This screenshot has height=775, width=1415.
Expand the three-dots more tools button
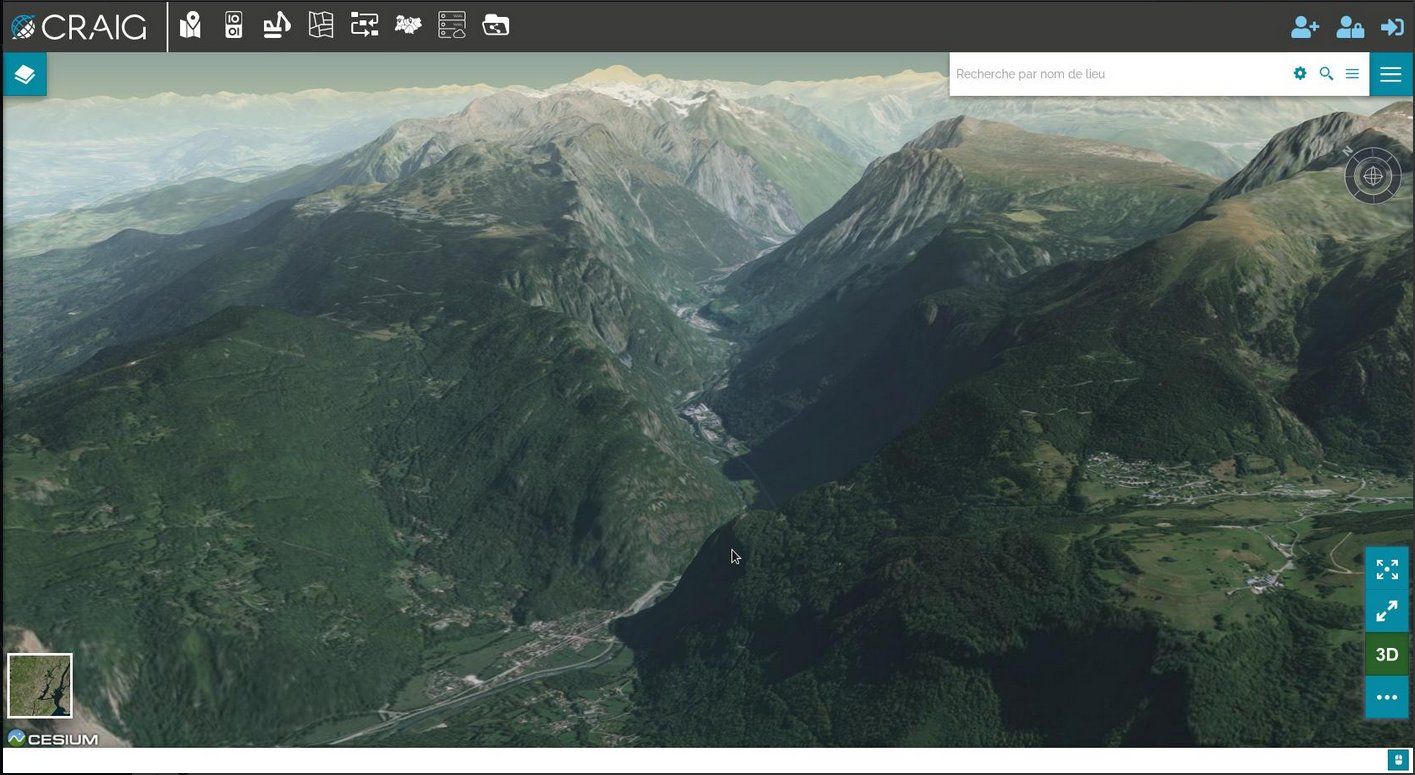pyautogui.click(x=1387, y=697)
